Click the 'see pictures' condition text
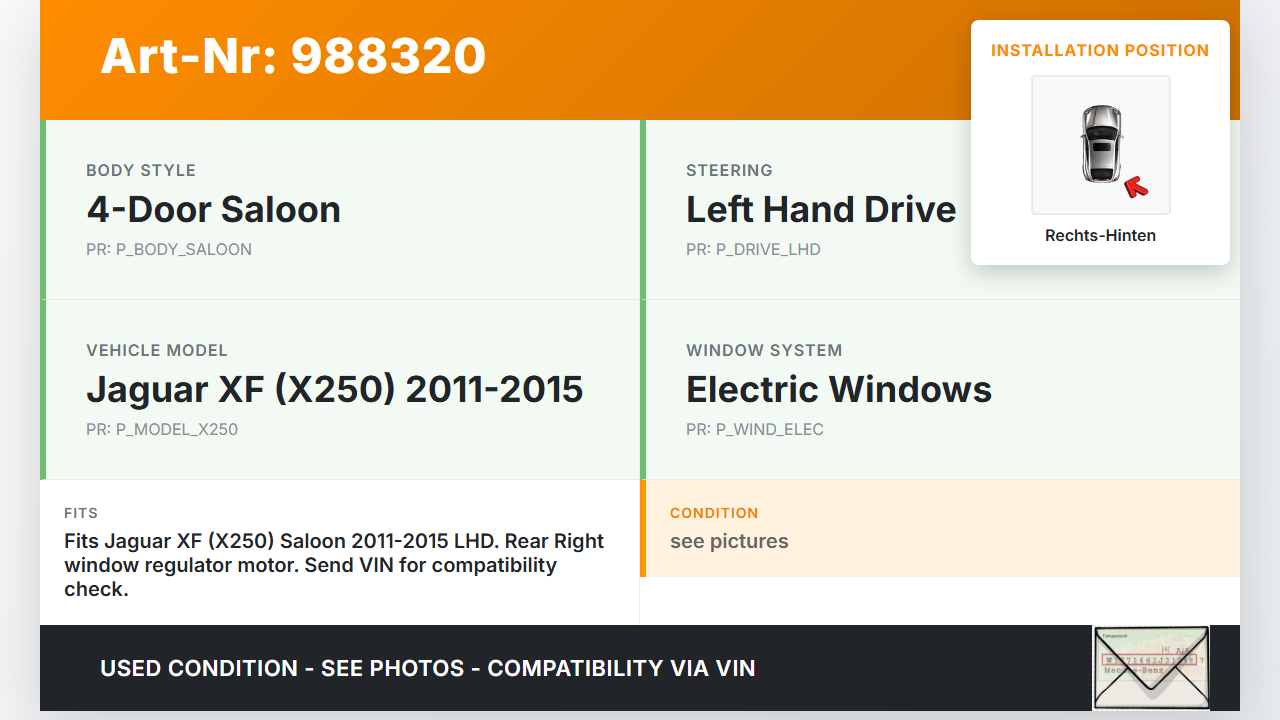Screen dimensions: 1280x720 pyautogui.click(x=729, y=541)
